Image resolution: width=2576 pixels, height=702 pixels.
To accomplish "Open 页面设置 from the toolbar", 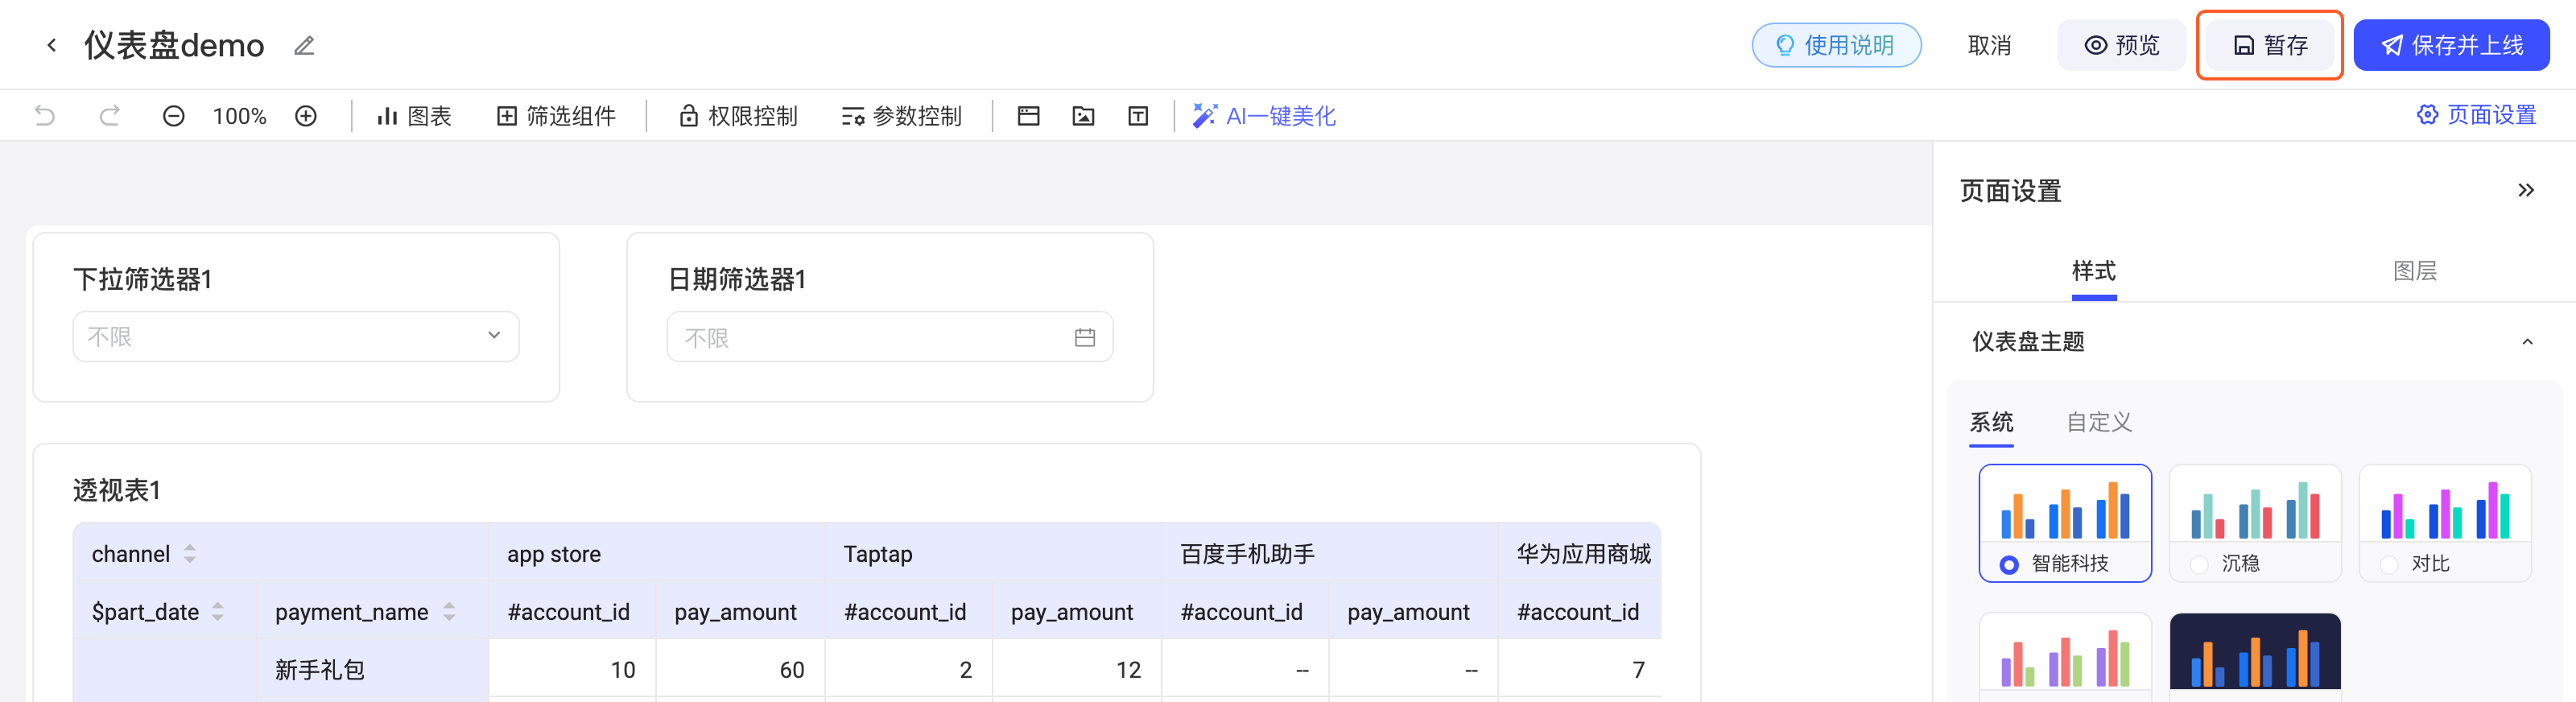I will coord(2477,115).
